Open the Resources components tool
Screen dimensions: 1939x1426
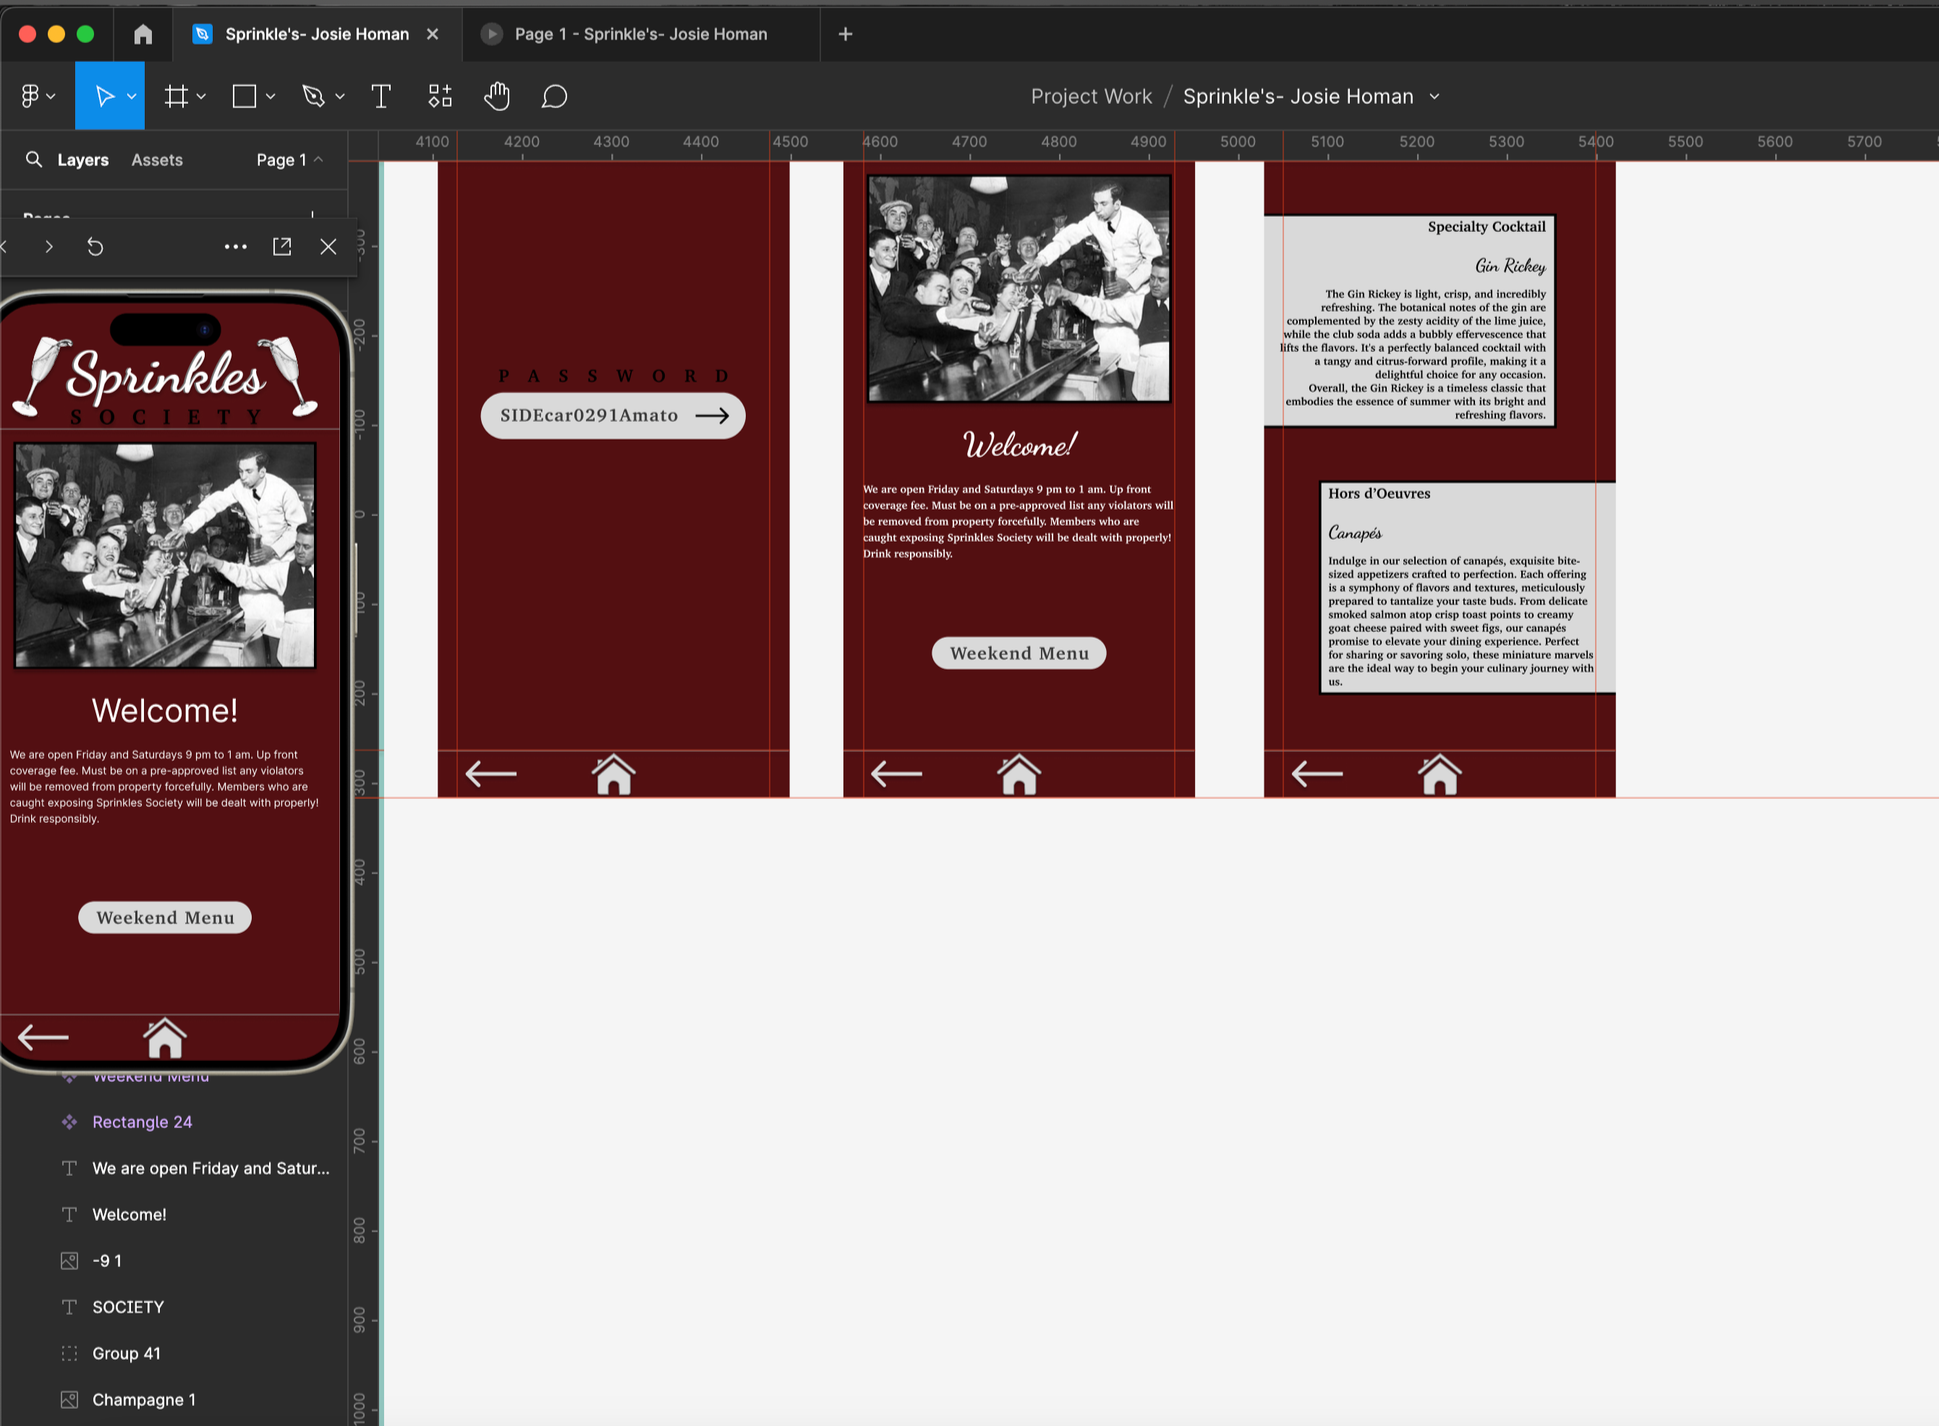(440, 96)
